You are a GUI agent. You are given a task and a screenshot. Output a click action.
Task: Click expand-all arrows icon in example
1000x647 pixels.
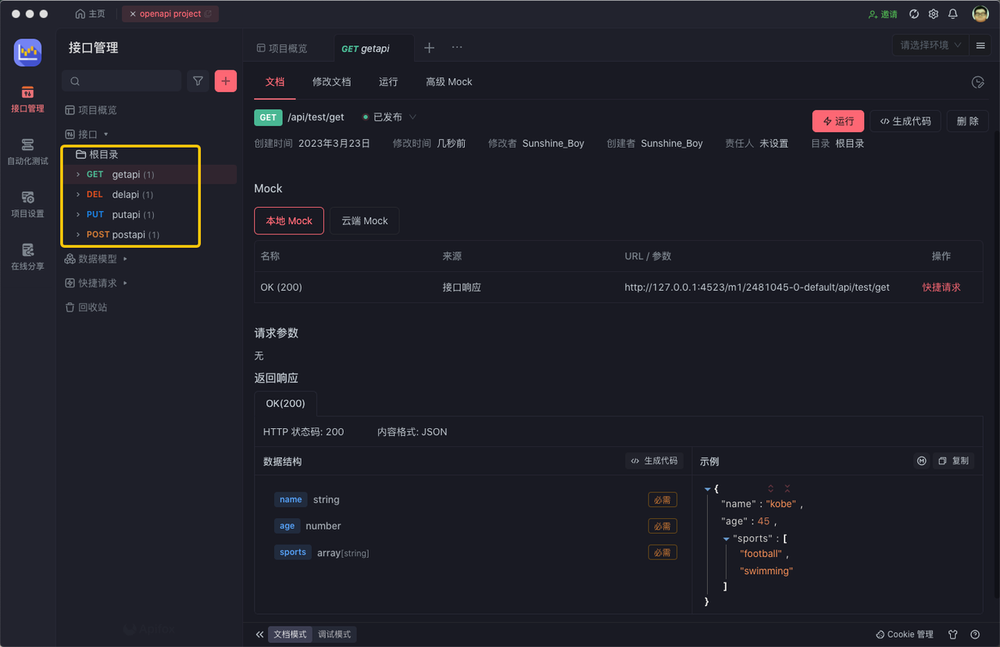coord(770,488)
